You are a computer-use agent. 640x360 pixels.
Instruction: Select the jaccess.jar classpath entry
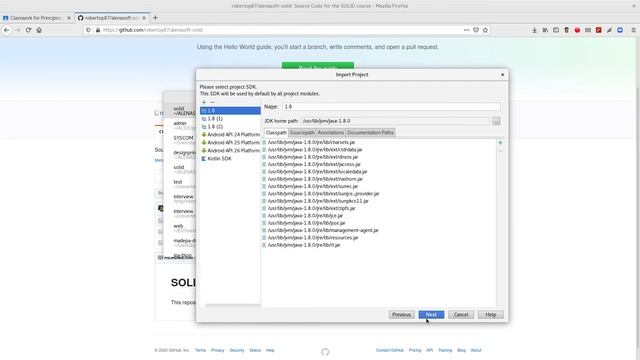click(314, 164)
